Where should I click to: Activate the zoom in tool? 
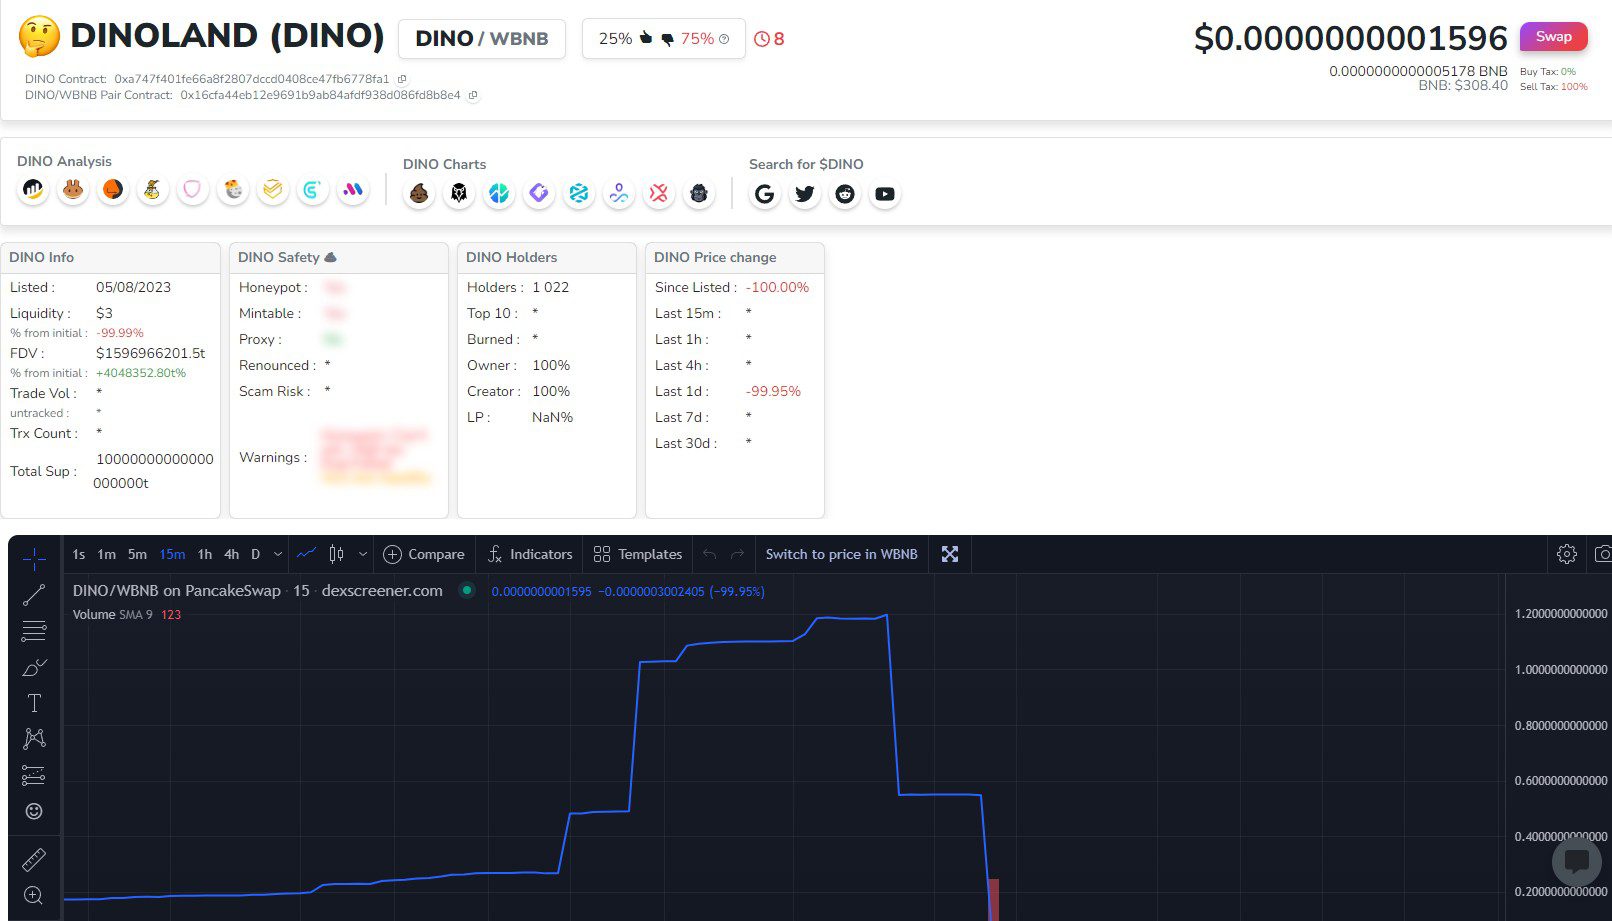[34, 895]
